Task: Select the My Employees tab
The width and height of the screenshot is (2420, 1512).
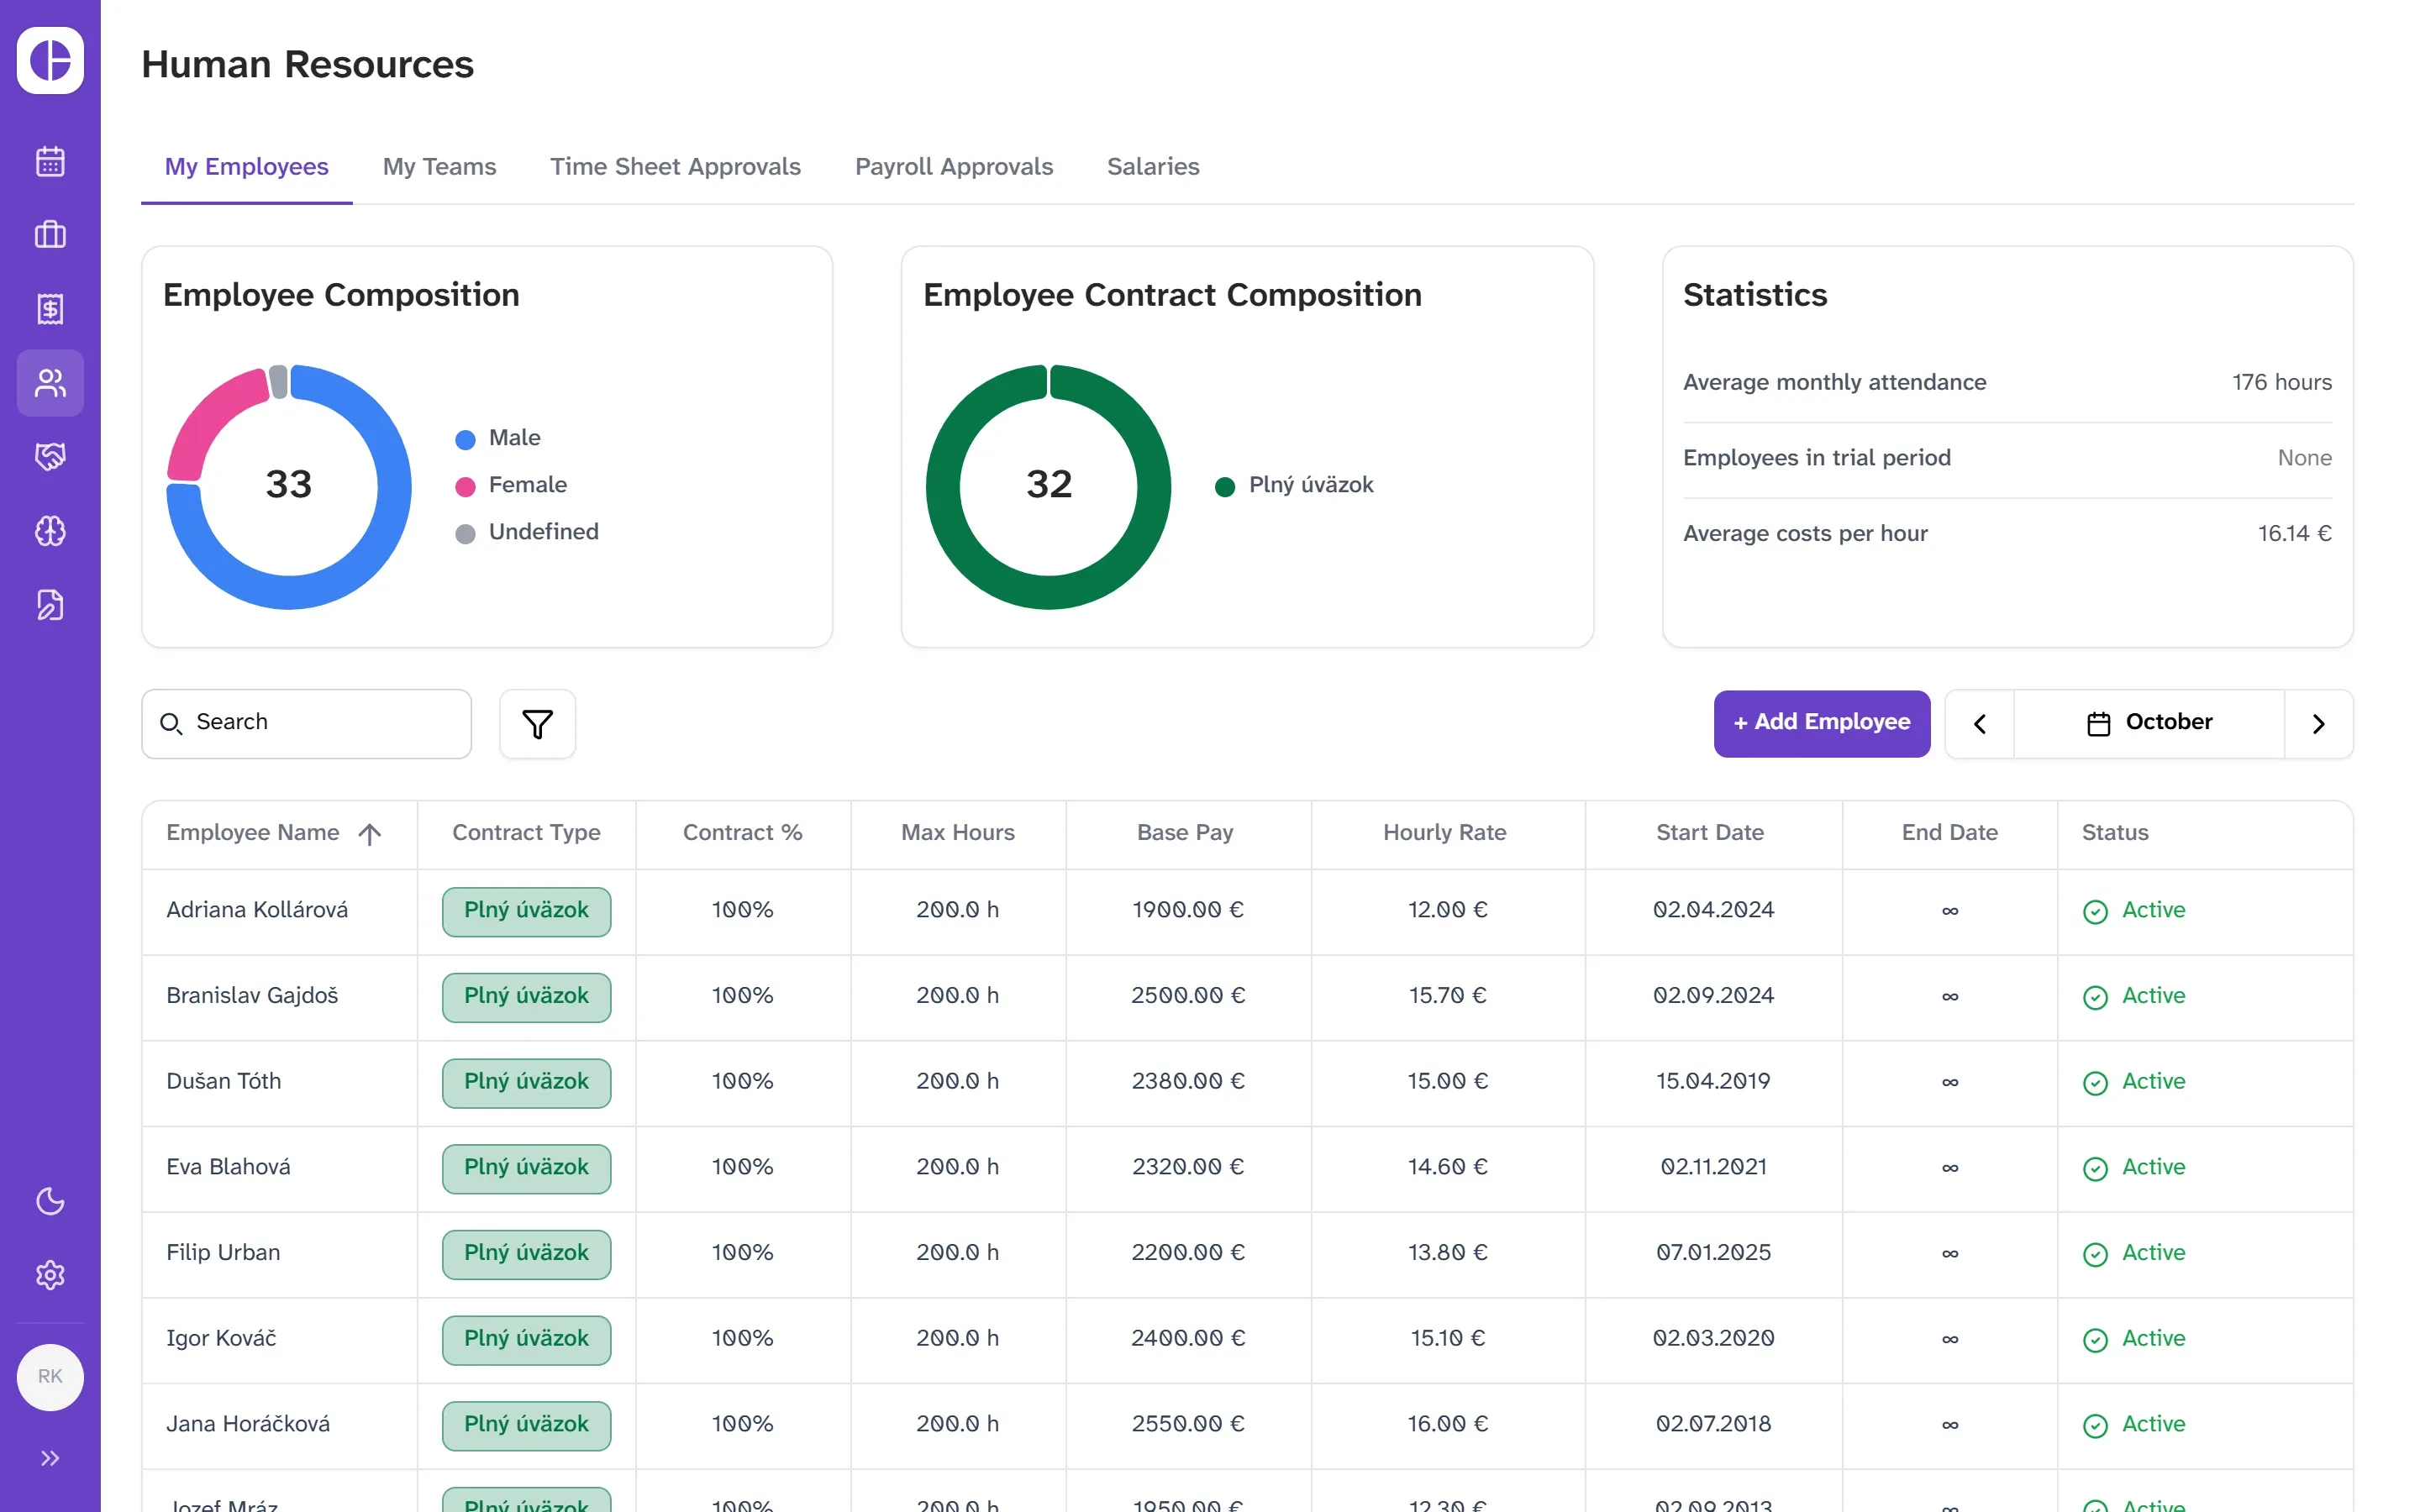Action: (246, 167)
